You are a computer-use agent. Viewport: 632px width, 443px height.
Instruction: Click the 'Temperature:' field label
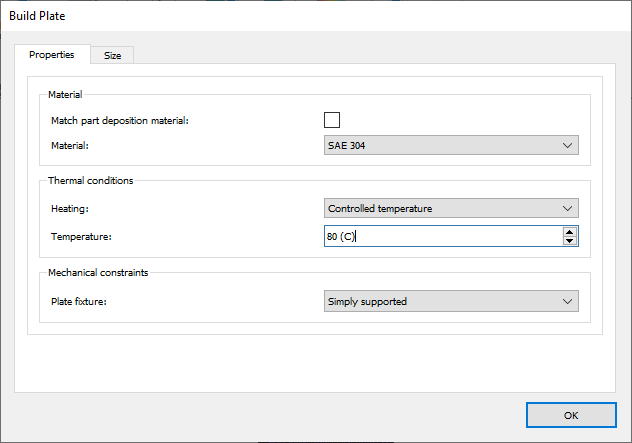[81, 237]
